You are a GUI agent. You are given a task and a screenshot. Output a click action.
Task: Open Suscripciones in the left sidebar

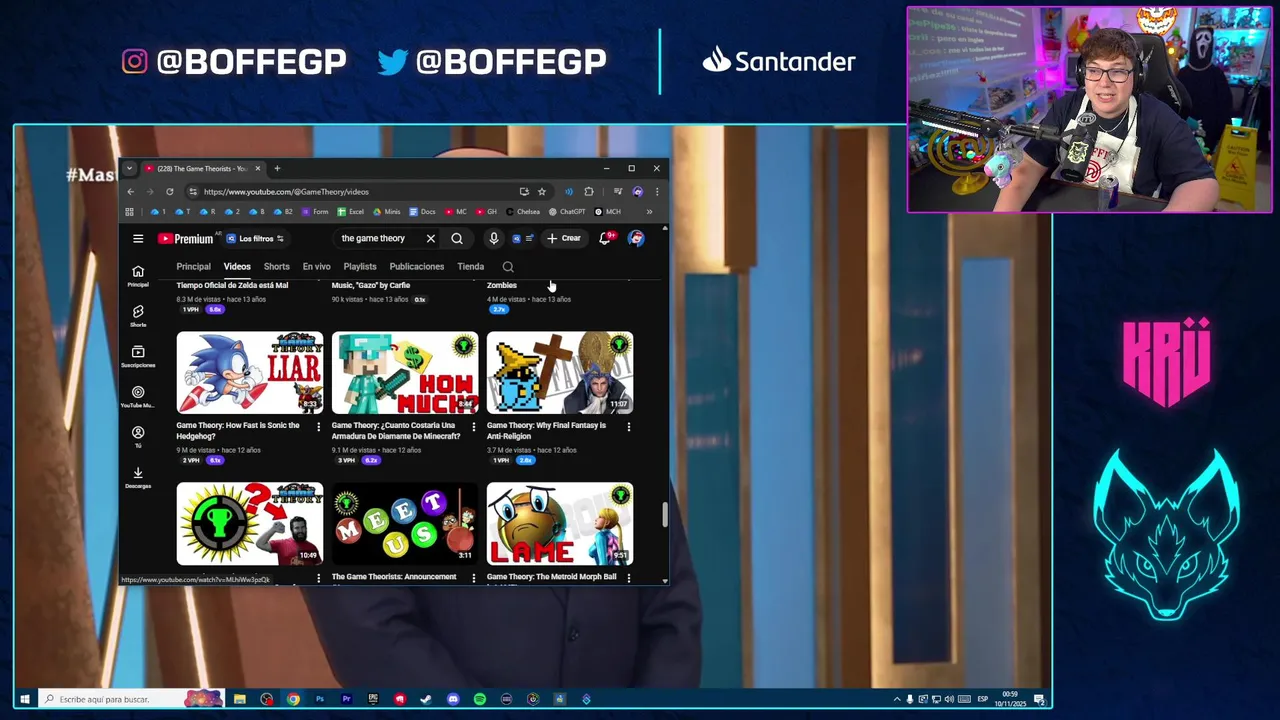tap(138, 357)
